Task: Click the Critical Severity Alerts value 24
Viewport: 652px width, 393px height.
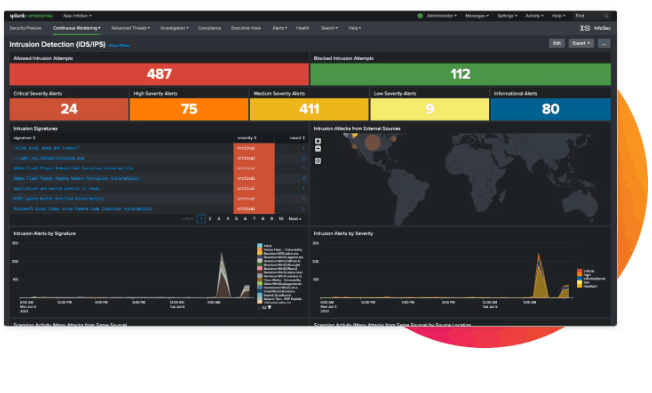Action: coord(69,109)
